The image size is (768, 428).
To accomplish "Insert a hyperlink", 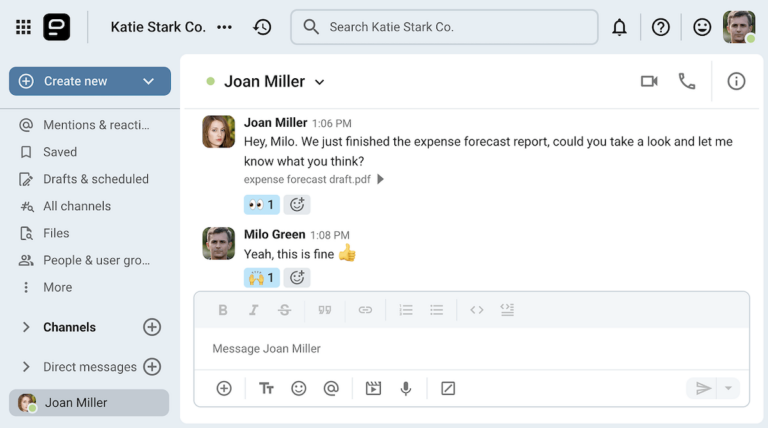I will [365, 310].
